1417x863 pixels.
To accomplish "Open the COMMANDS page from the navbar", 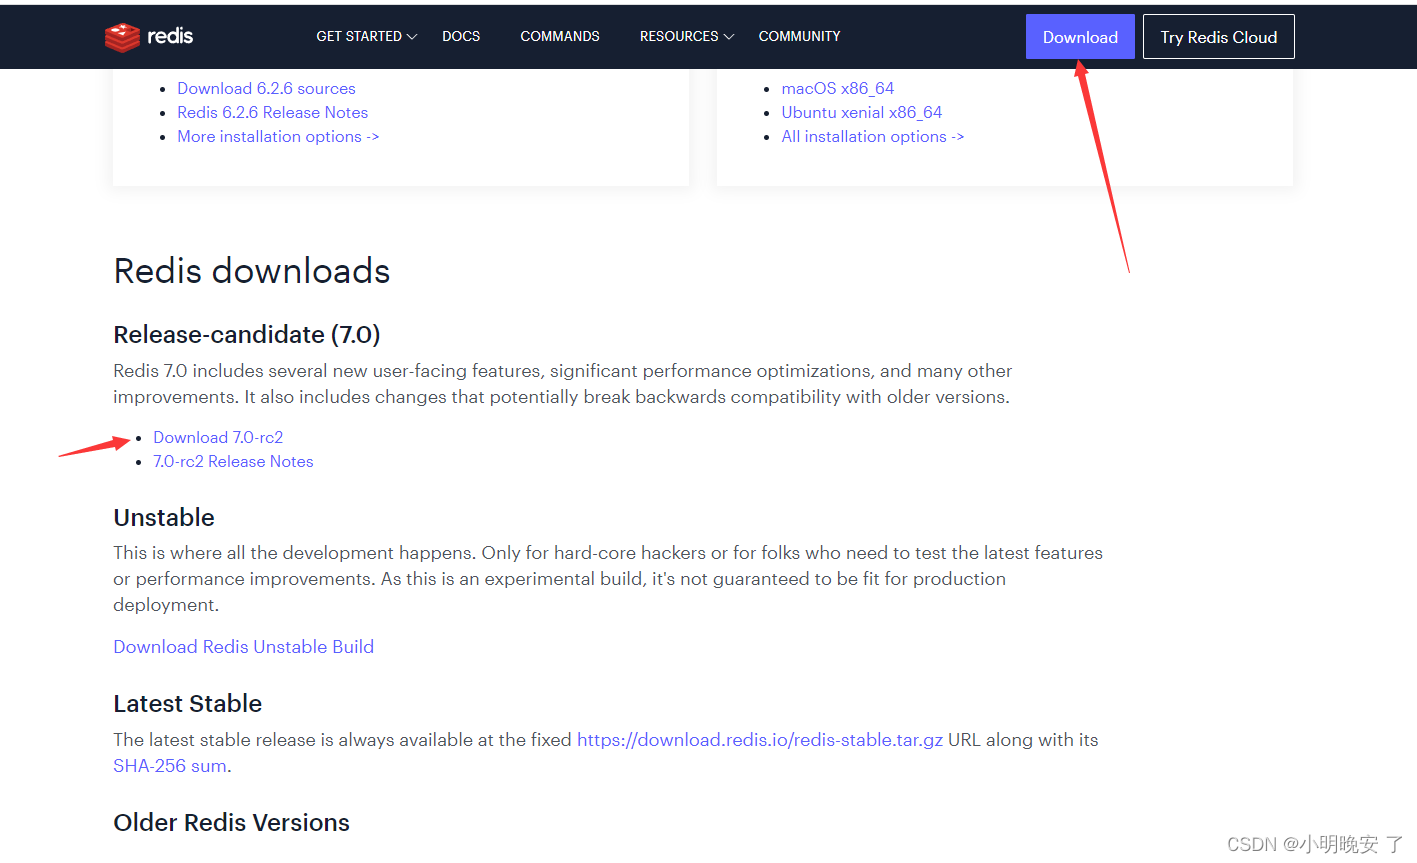I will (x=560, y=36).
